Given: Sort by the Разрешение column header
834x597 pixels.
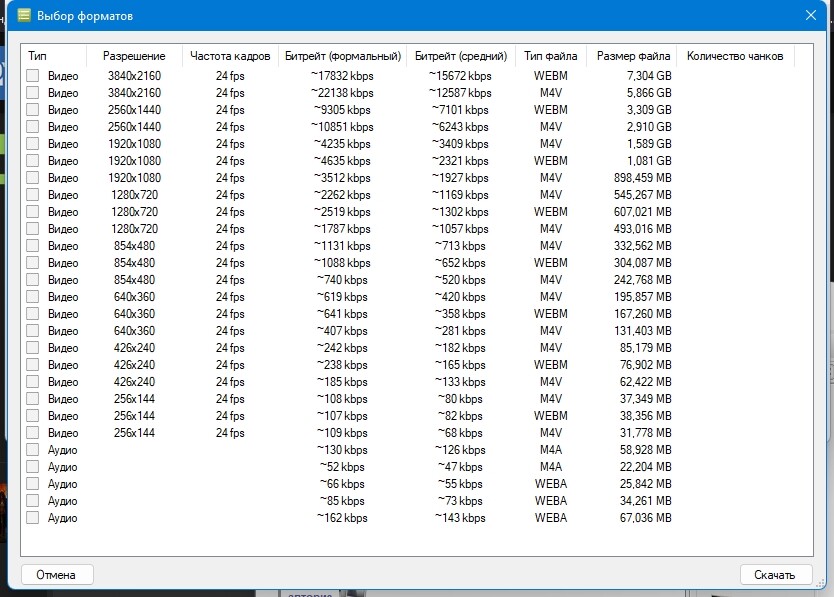Looking at the screenshot, I should tap(134, 56).
